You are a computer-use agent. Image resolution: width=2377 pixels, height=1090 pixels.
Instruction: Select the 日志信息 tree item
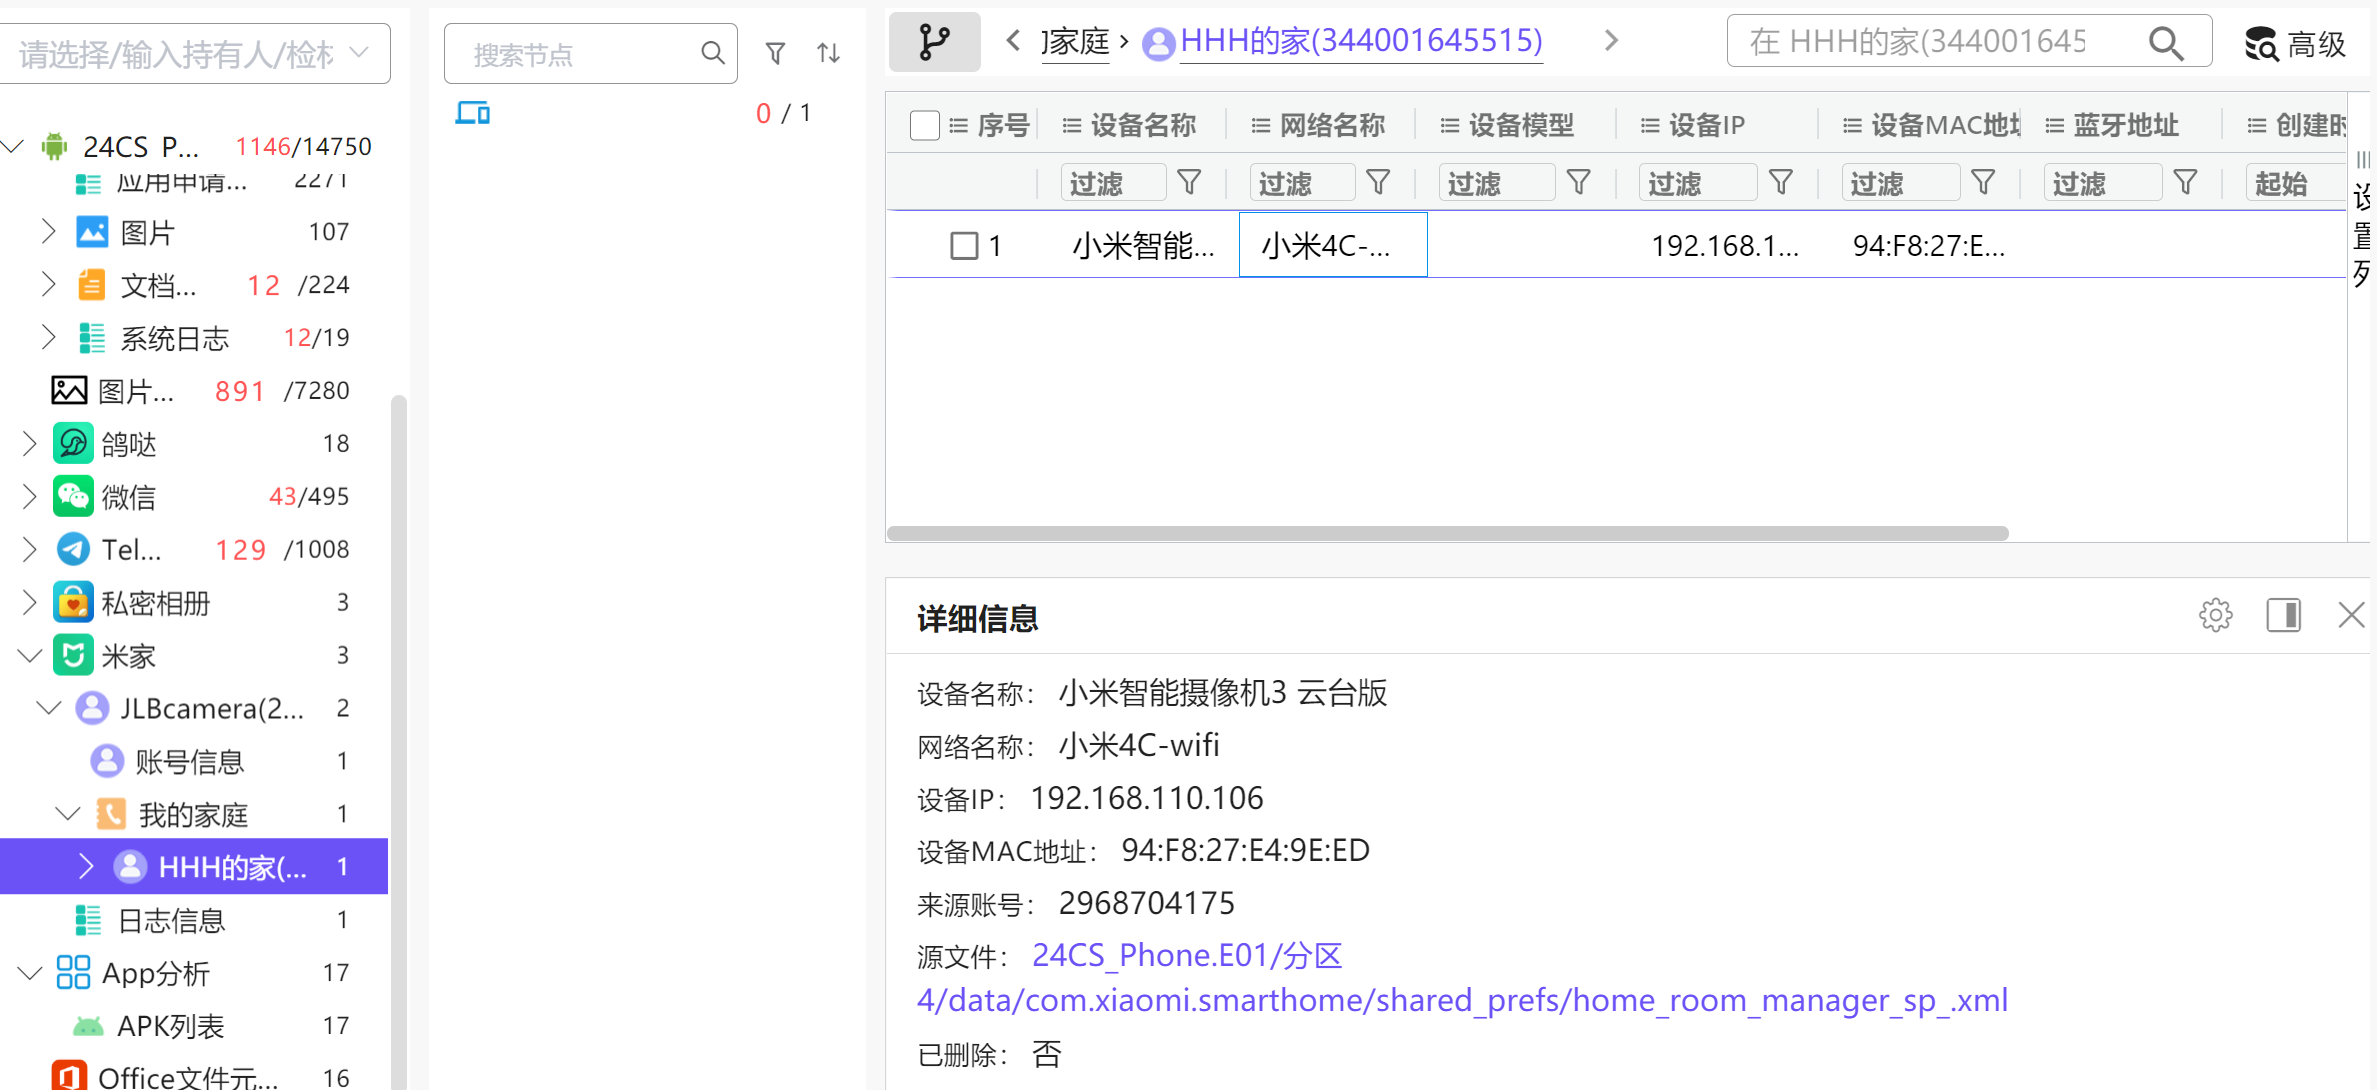[171, 920]
